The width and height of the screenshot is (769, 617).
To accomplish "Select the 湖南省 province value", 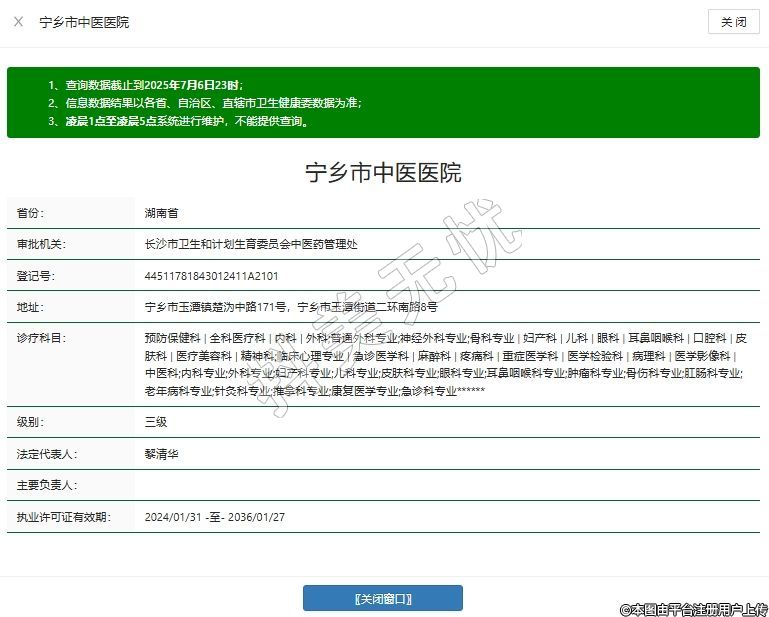I will coord(161,213).
